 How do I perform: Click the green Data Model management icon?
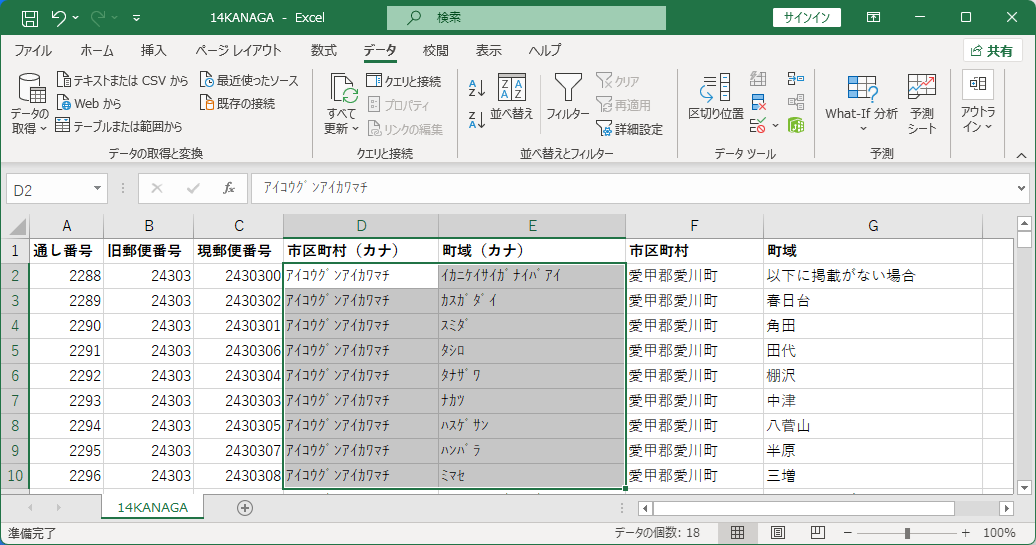[796, 125]
